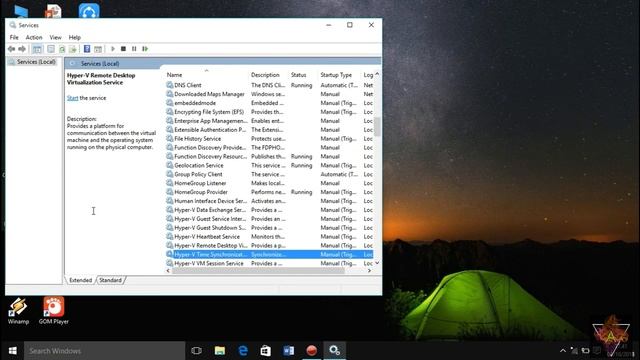Select Extensible Authentication Protocol service row
The width and height of the screenshot is (640, 360).
point(269,130)
